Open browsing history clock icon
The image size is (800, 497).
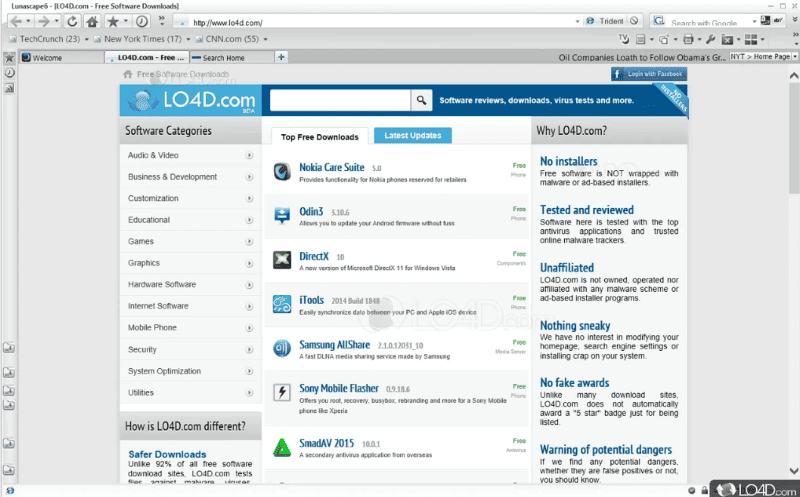point(142,21)
